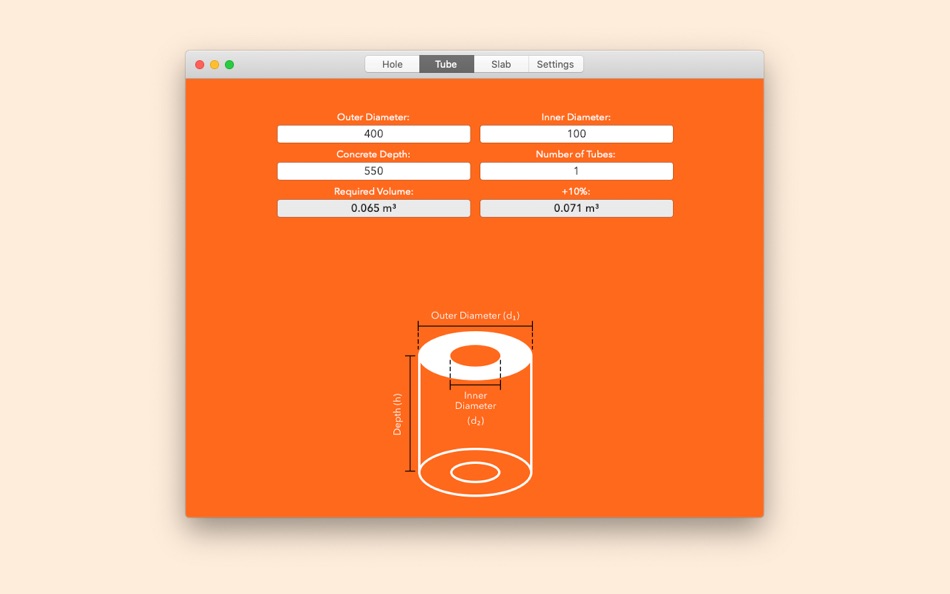
Task: Click the "Outer Diameter (d₁)" diagram label
Action: pyautogui.click(x=475, y=315)
